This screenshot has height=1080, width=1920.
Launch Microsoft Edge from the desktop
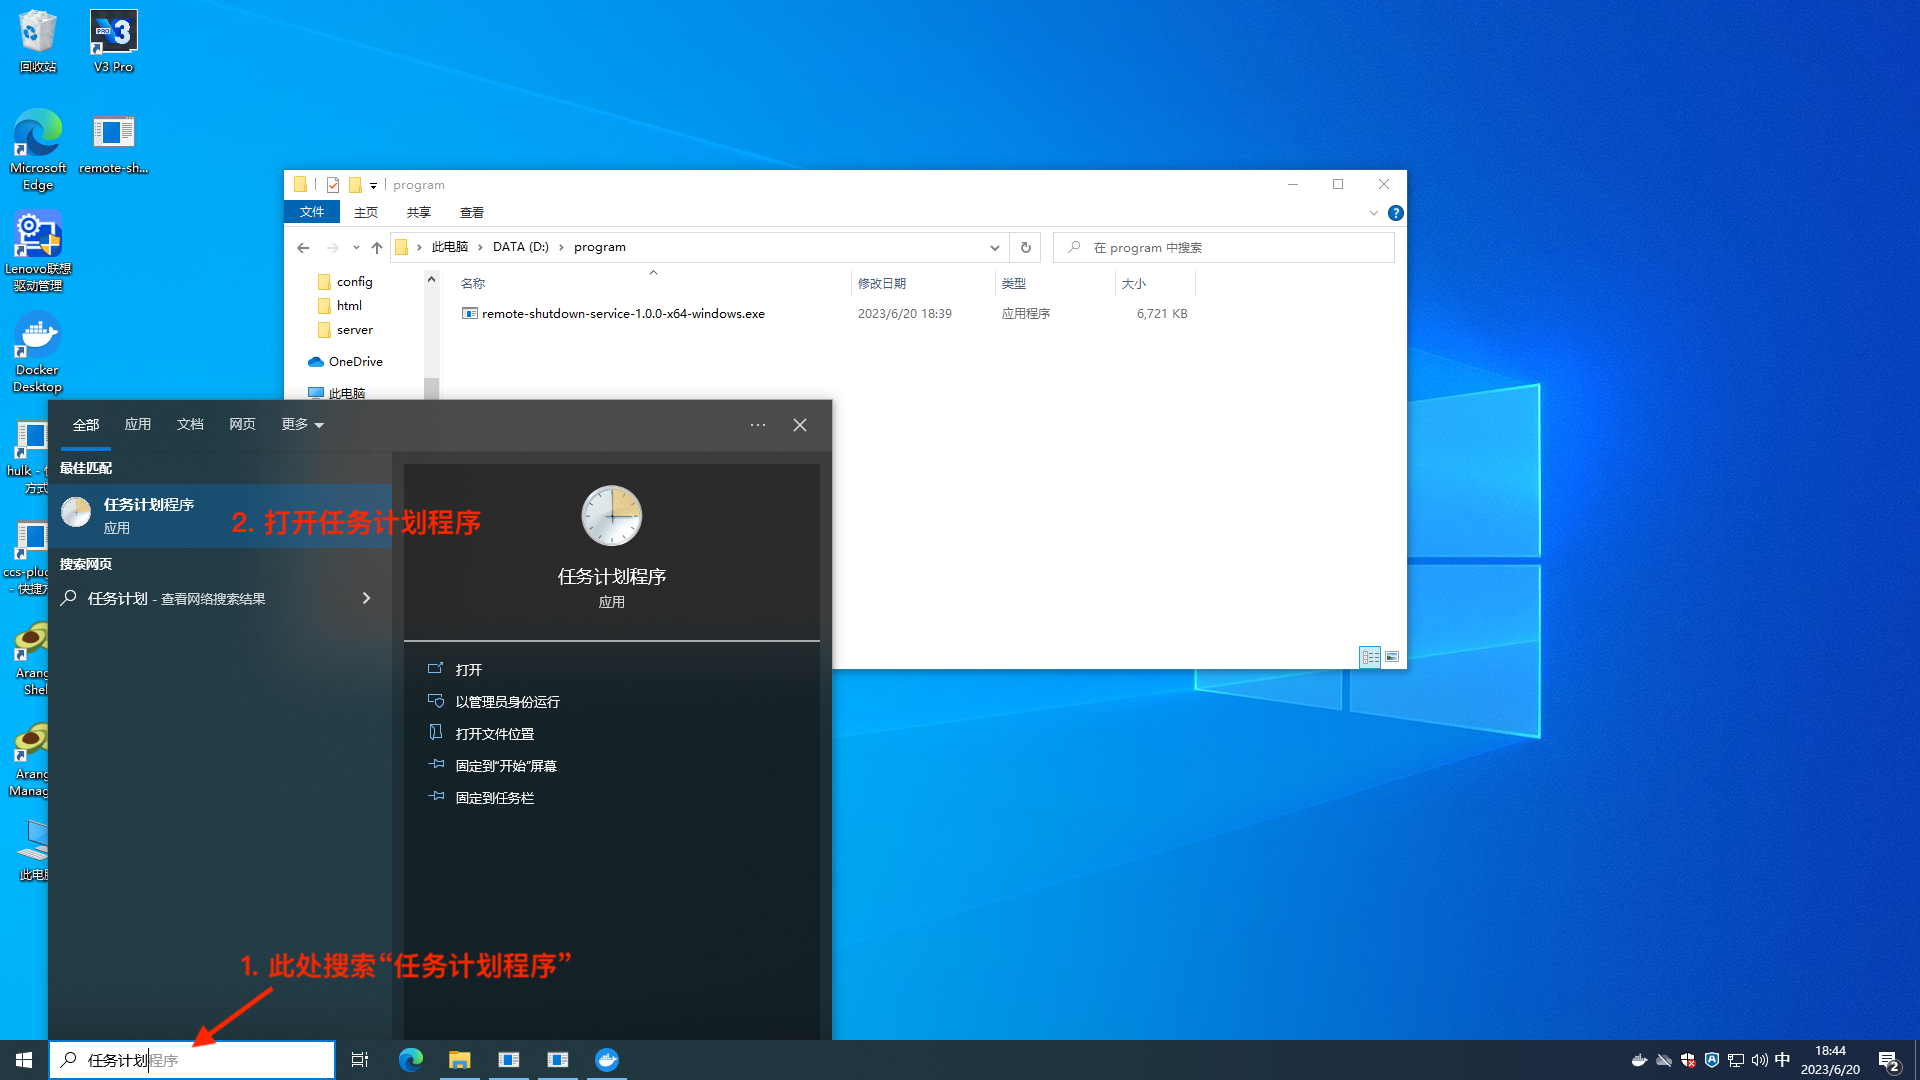[38, 149]
